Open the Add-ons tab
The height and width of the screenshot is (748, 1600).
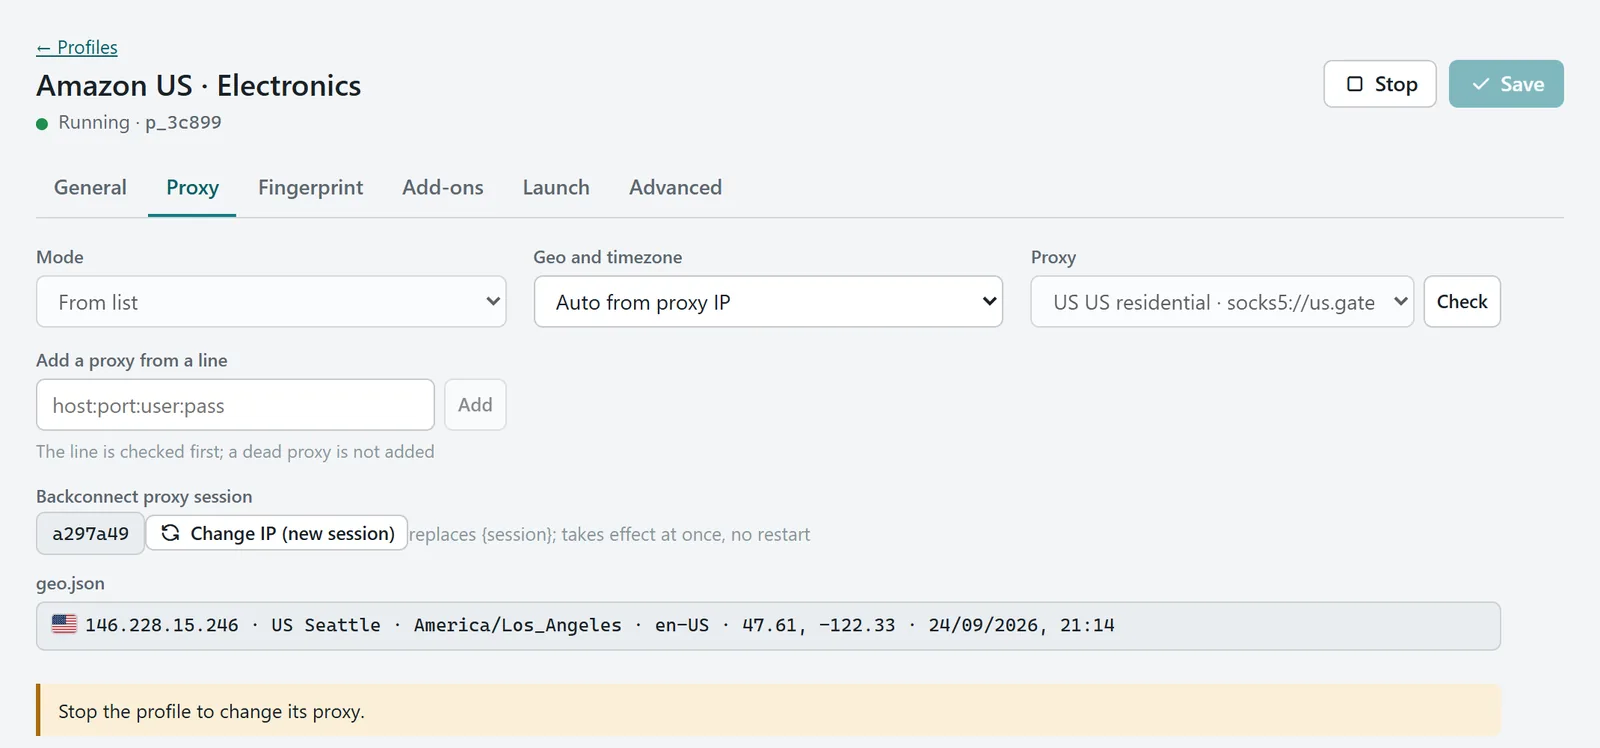pyautogui.click(x=443, y=187)
